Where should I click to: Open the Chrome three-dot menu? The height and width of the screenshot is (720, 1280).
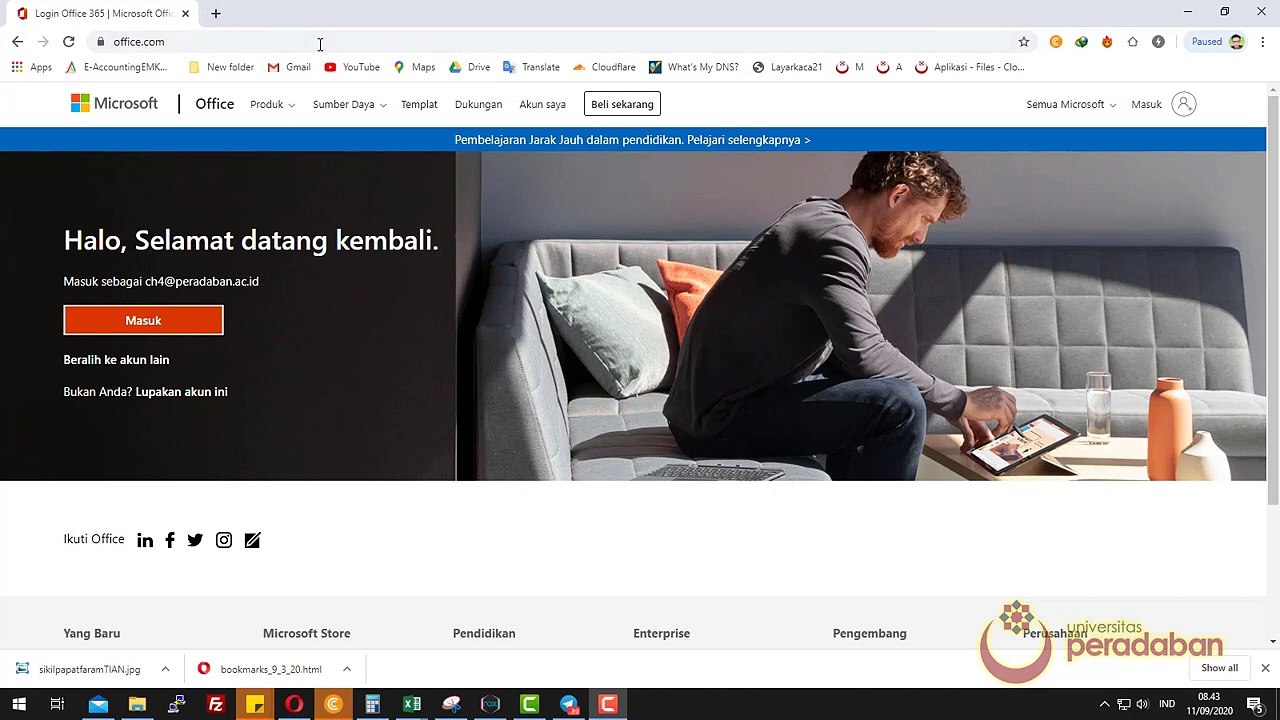1263,42
